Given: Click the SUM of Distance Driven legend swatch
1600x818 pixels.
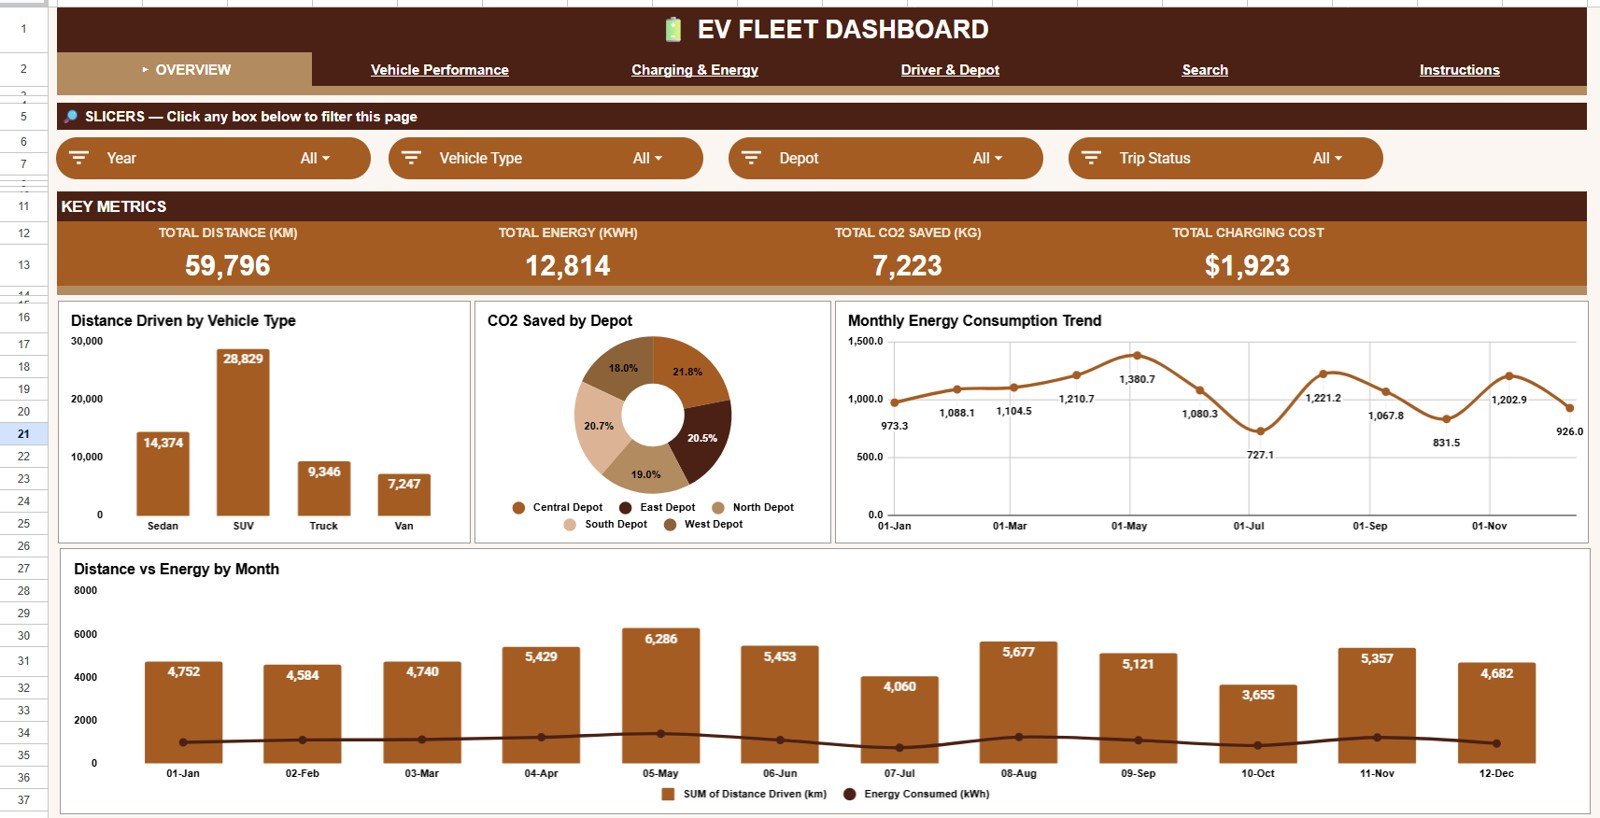Looking at the screenshot, I should coord(668,794).
